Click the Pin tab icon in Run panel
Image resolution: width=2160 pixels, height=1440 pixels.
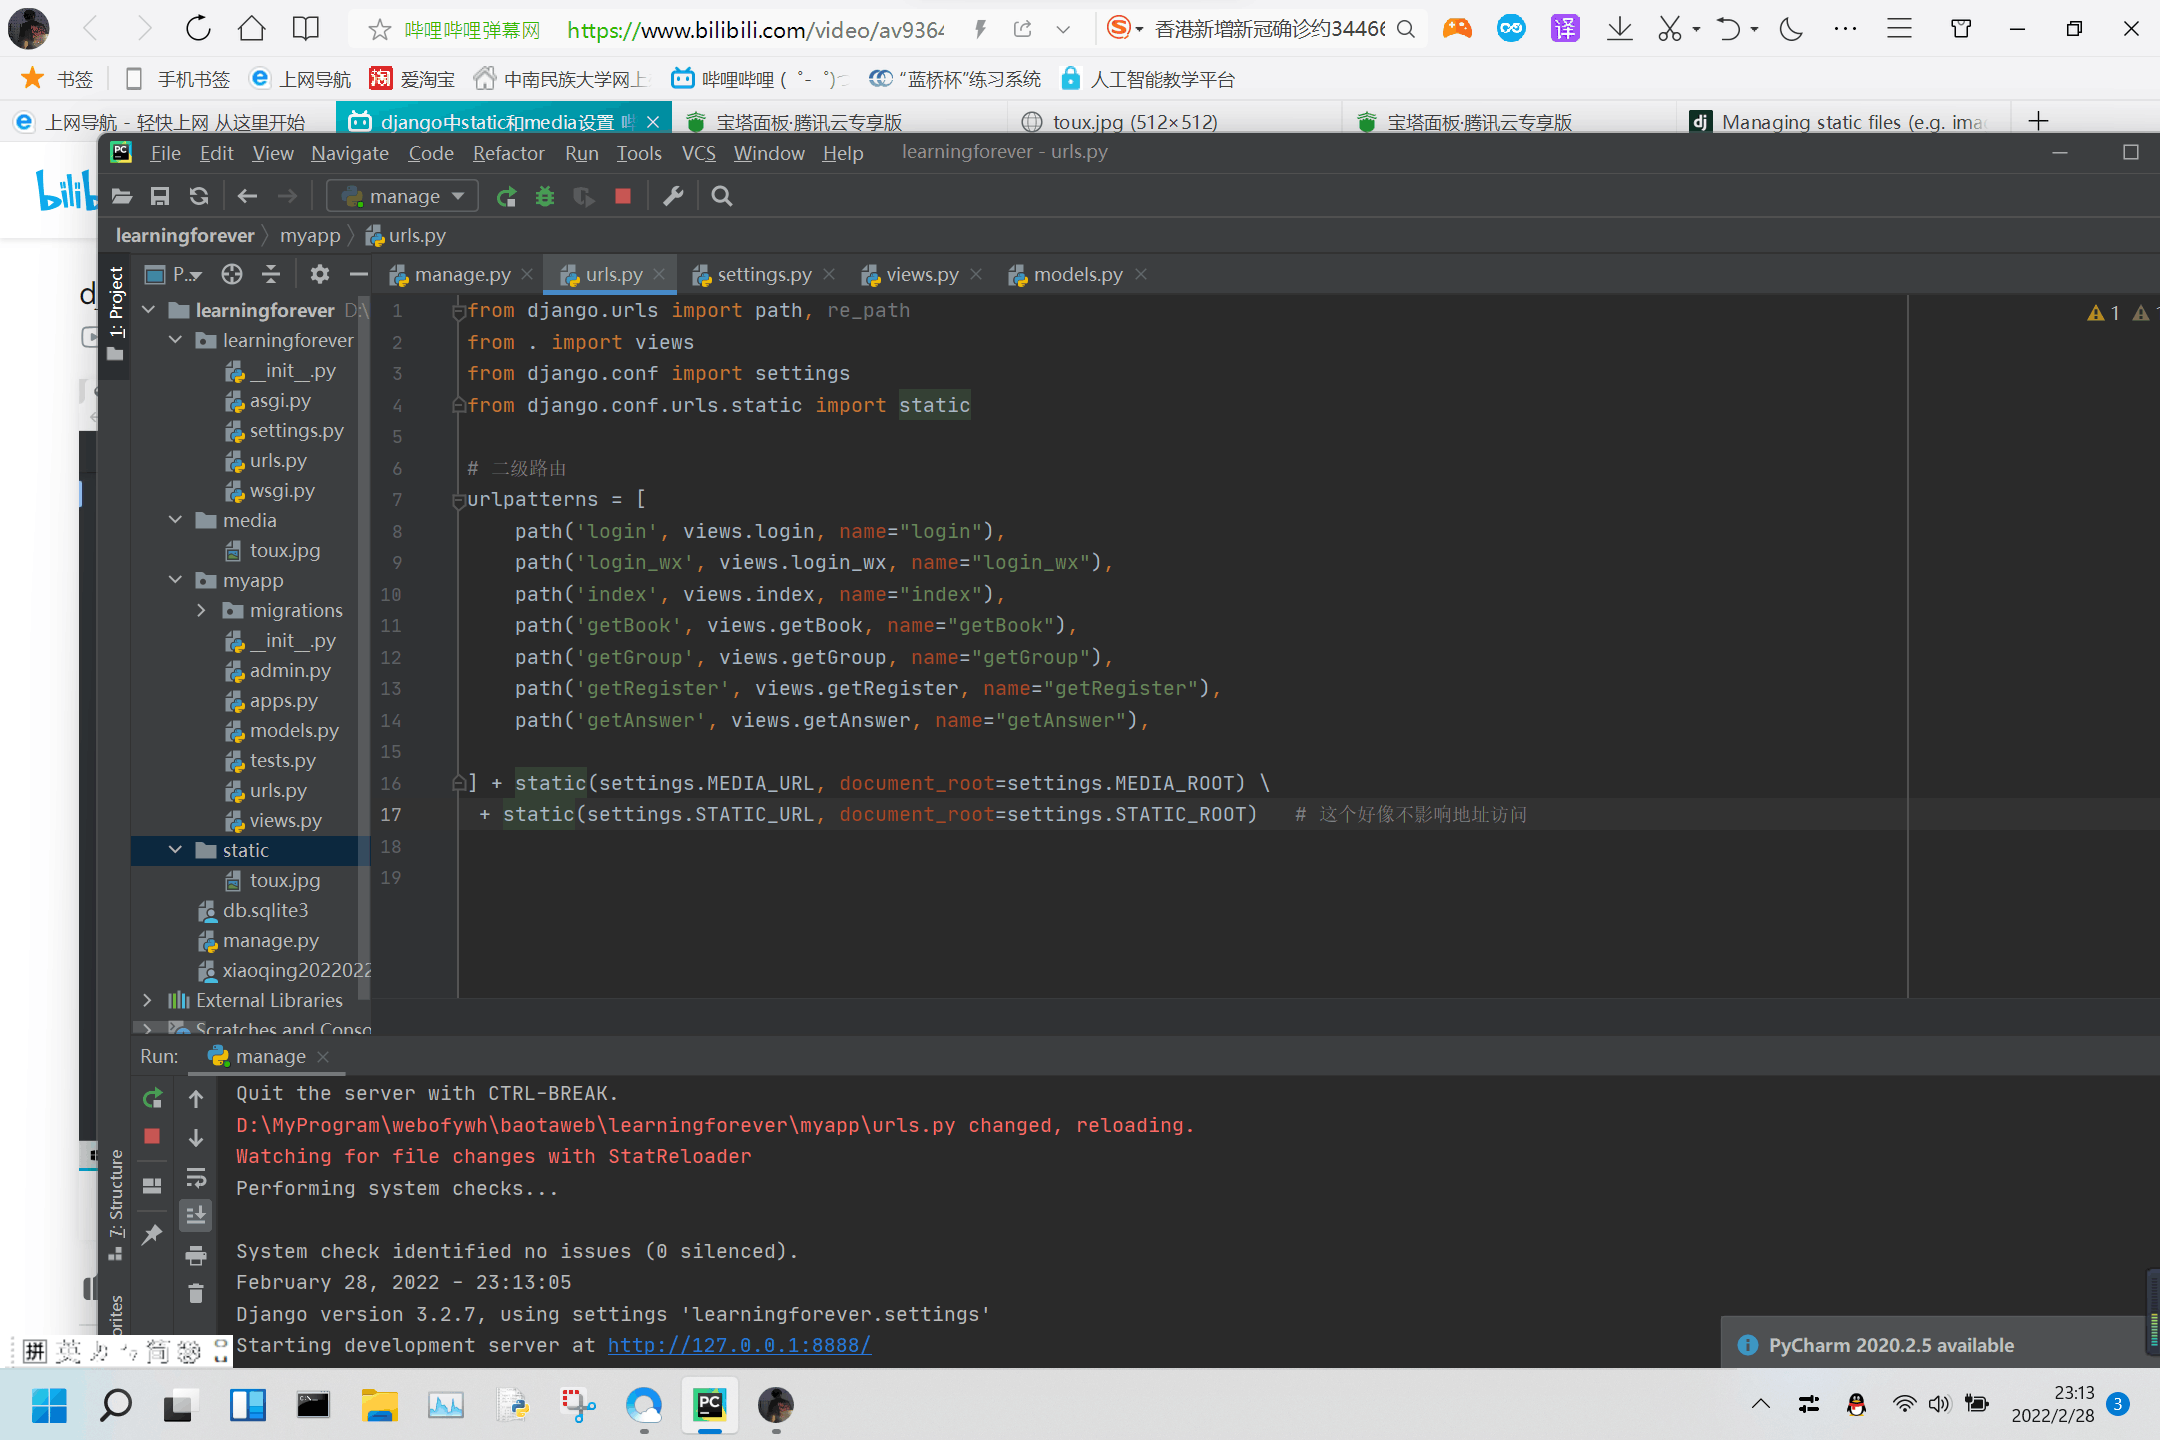tap(152, 1234)
